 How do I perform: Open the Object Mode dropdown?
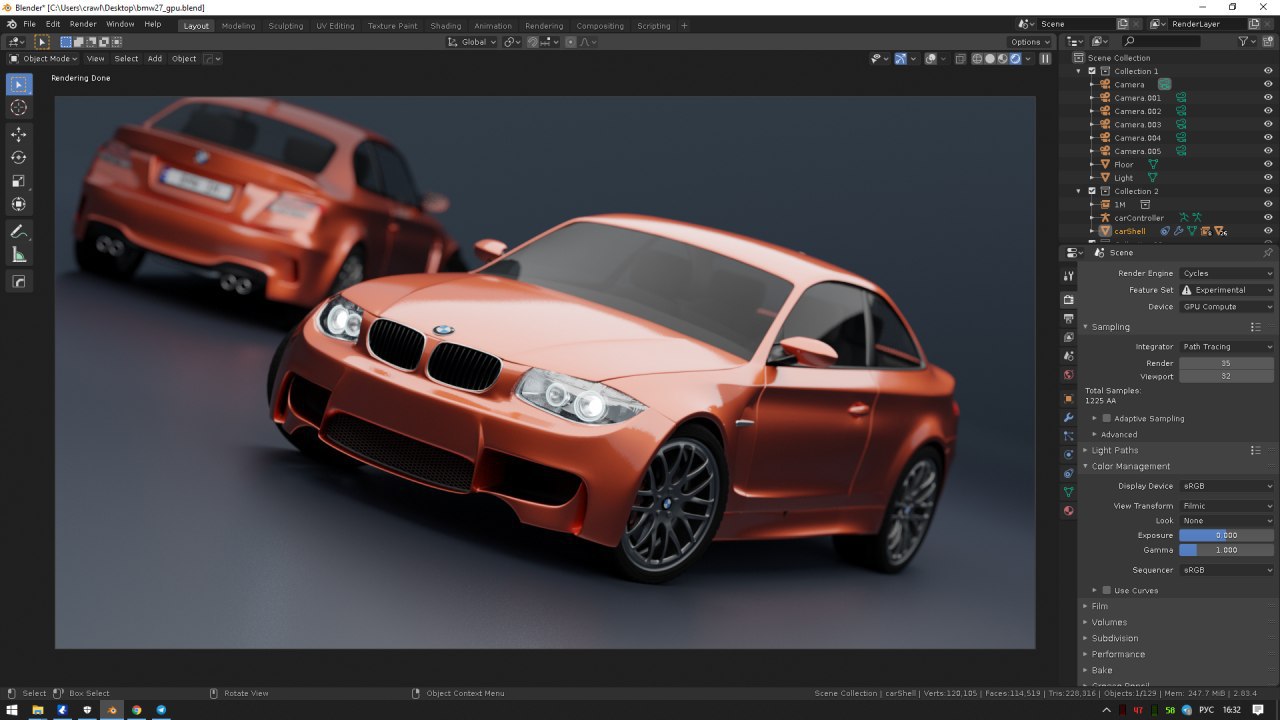pos(43,58)
